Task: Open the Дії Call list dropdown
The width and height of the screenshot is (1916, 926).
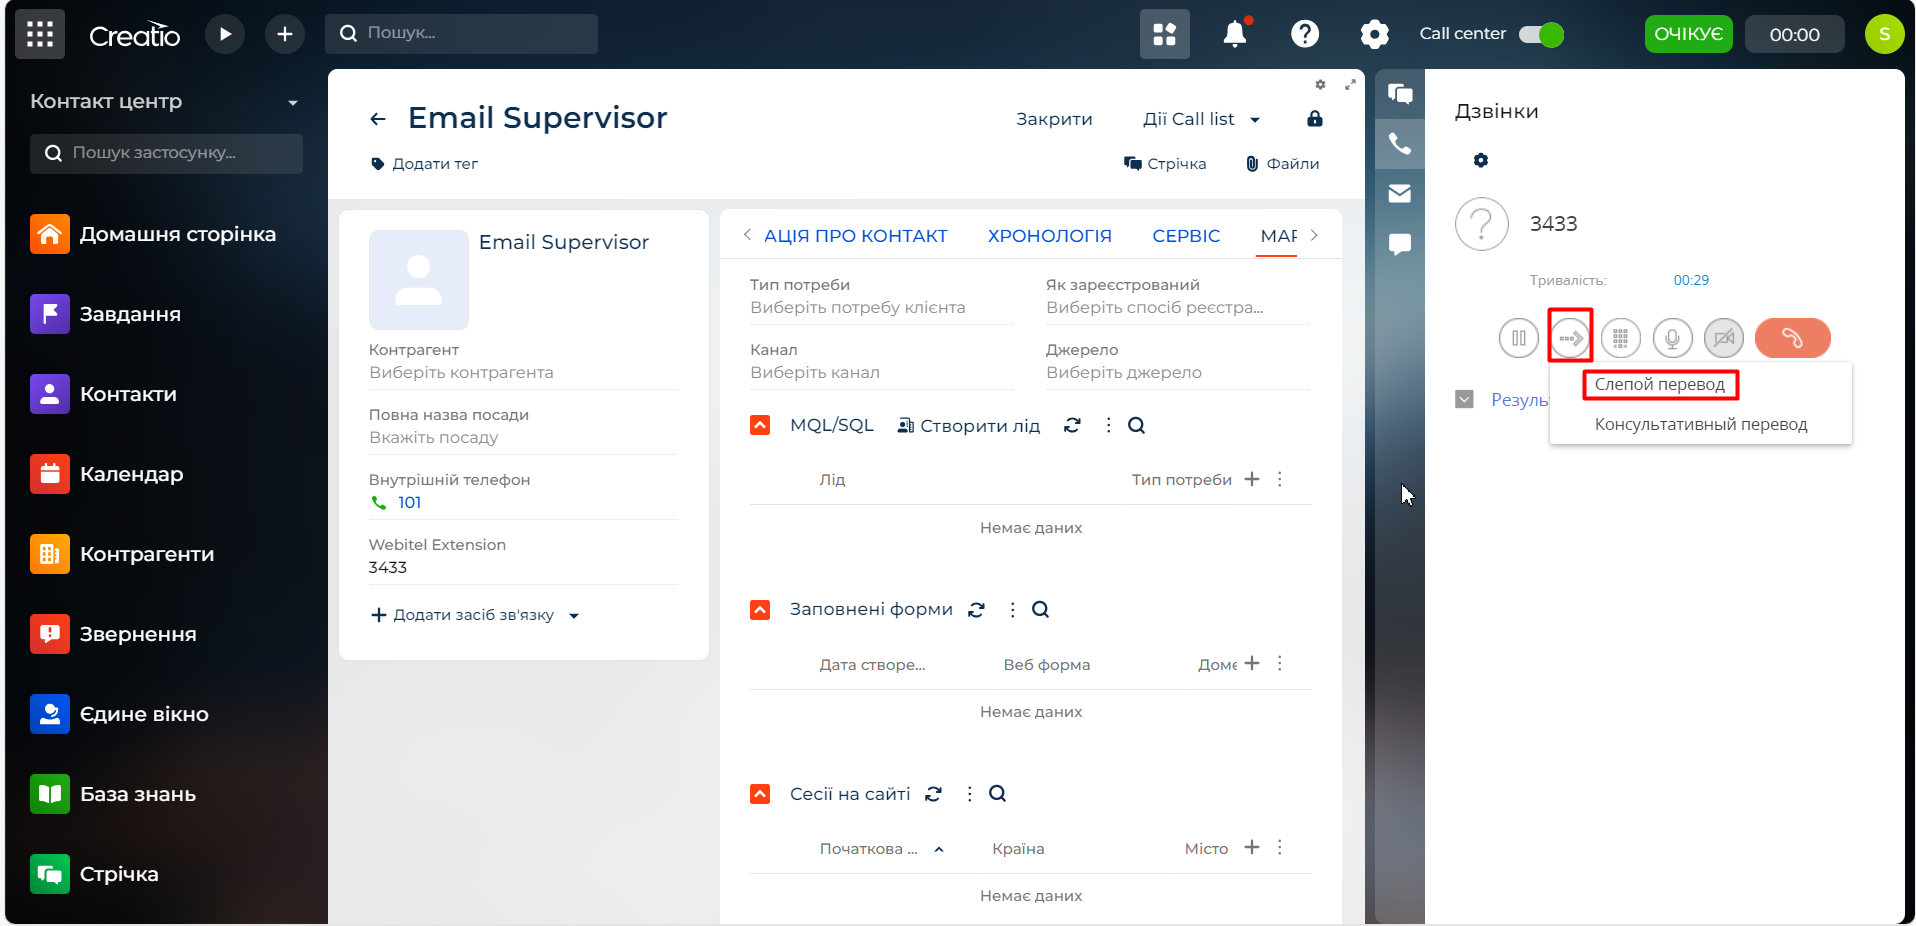Action: pos(1202,119)
